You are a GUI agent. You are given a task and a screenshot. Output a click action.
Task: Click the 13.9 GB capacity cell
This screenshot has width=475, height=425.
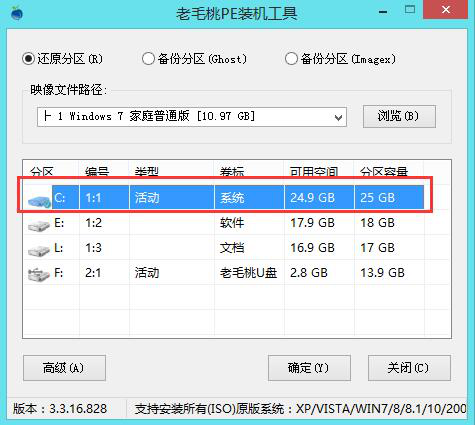click(382, 273)
